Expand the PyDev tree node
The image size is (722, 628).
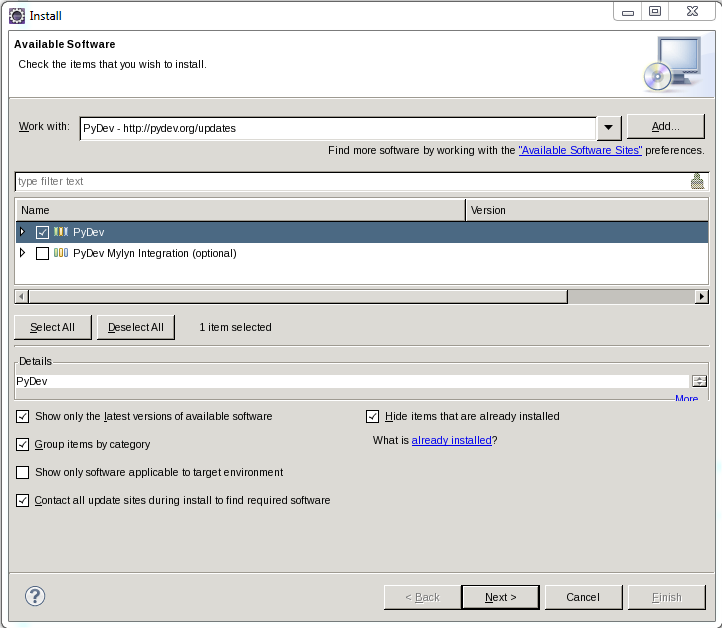tap(23, 232)
